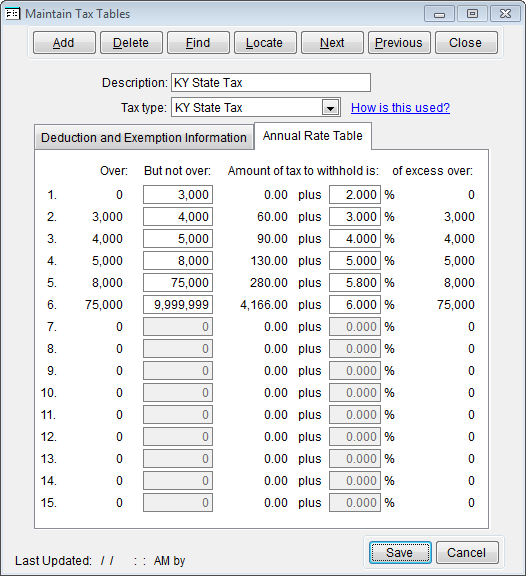This screenshot has width=526, height=576.
Task: Click row 7 percent field
Action: pyautogui.click(x=355, y=327)
